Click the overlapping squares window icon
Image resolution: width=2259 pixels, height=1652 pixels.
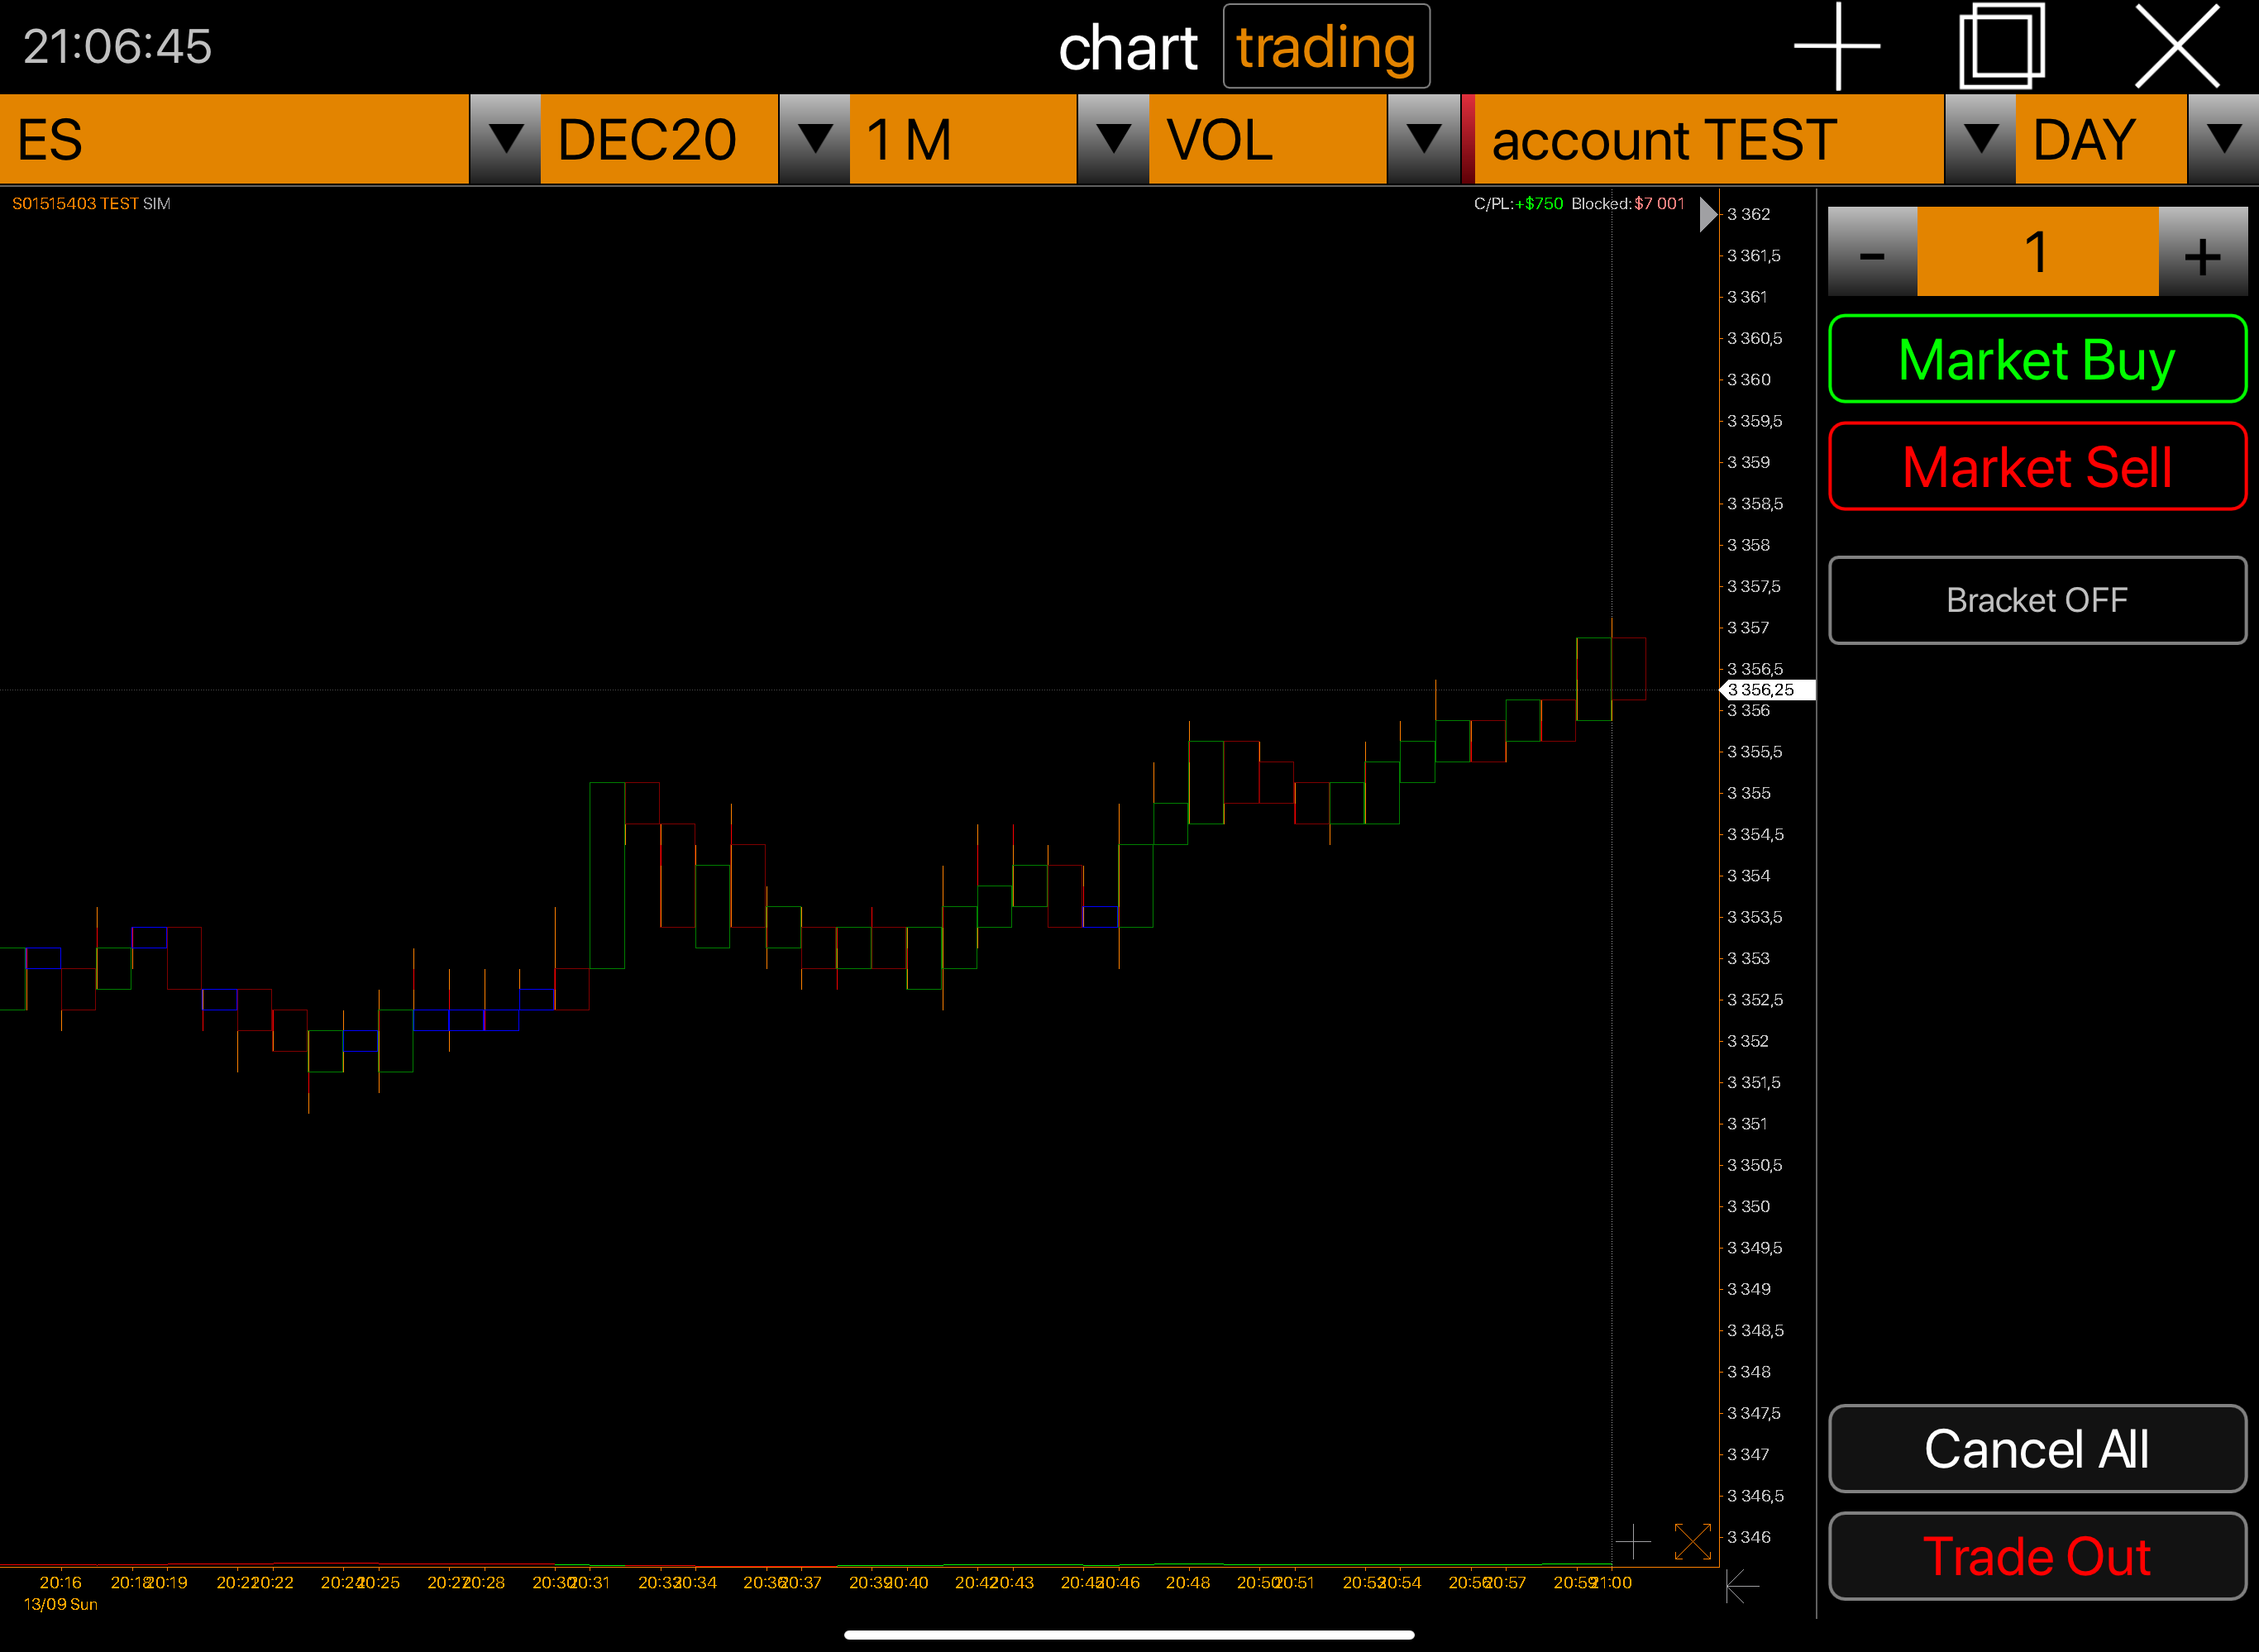click(x=2001, y=46)
